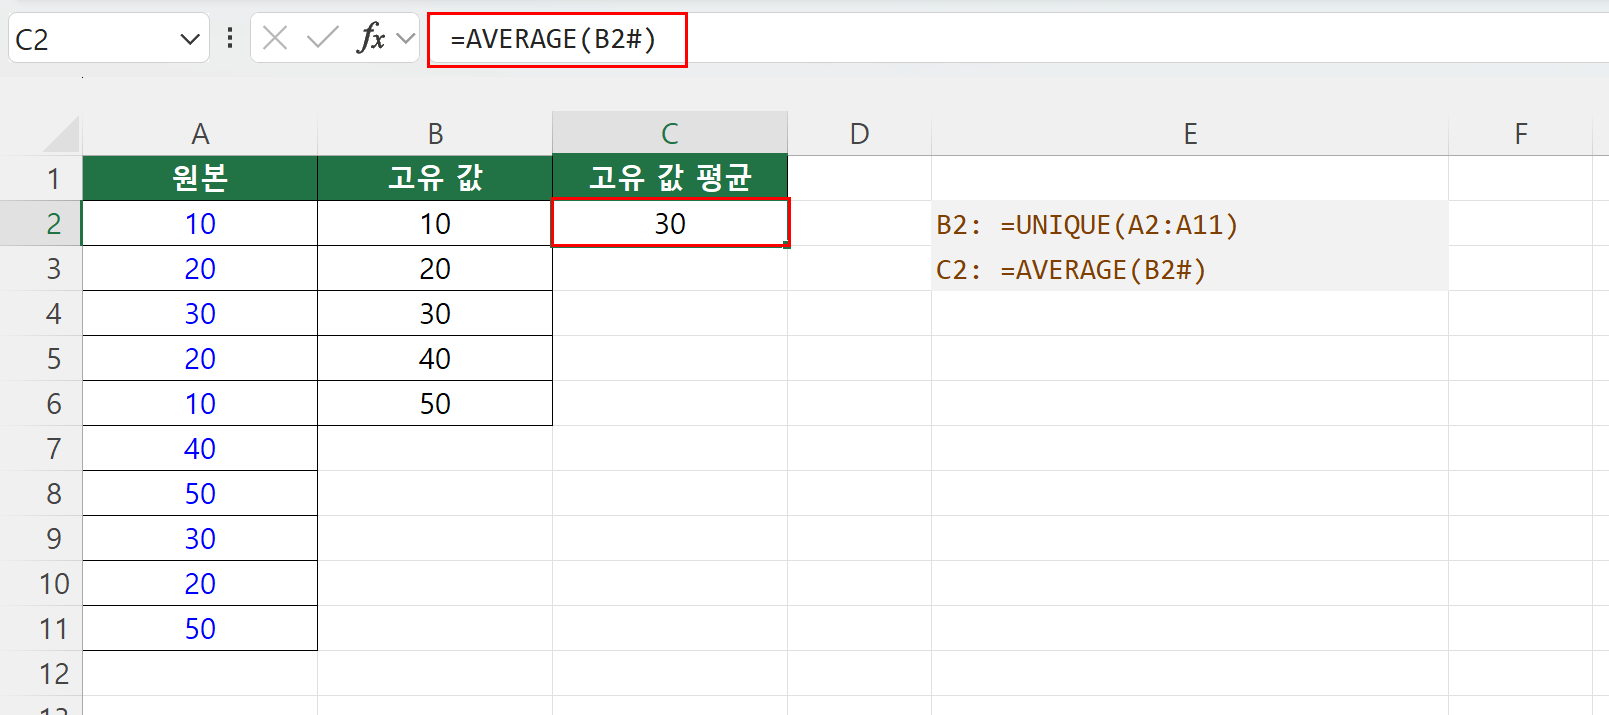Select row 6 header
The height and width of the screenshot is (715, 1609).
41,404
